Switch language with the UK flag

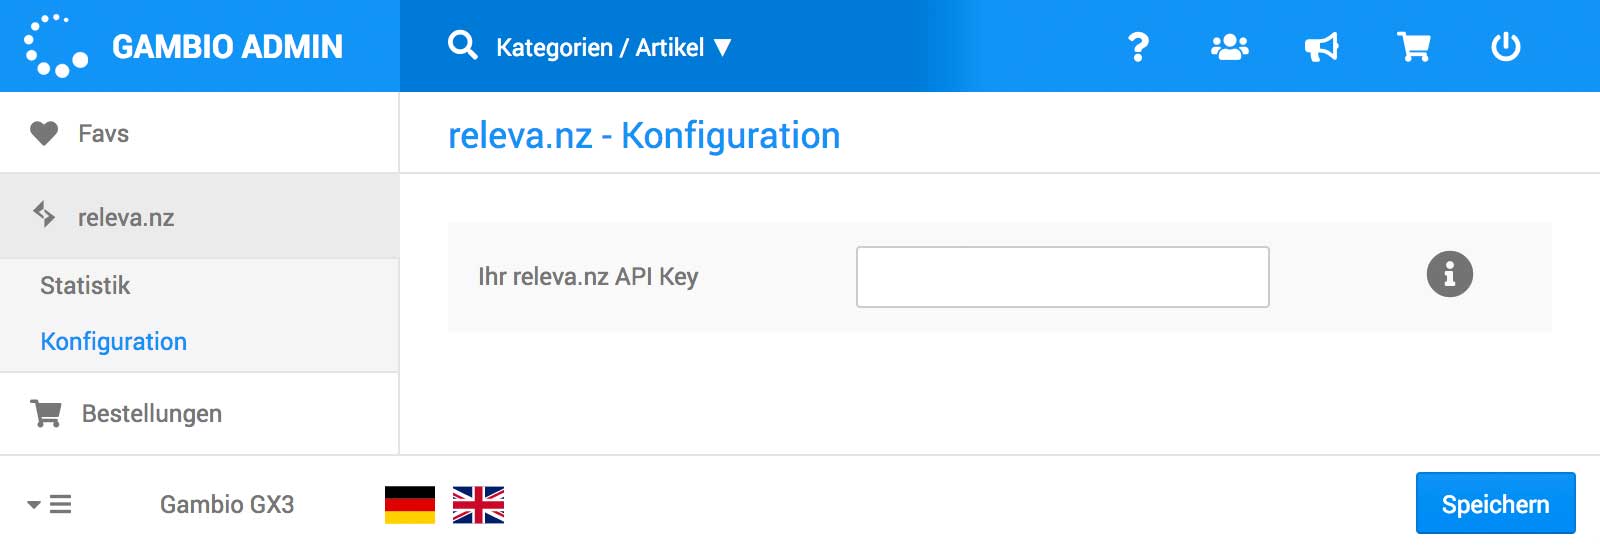point(478,505)
